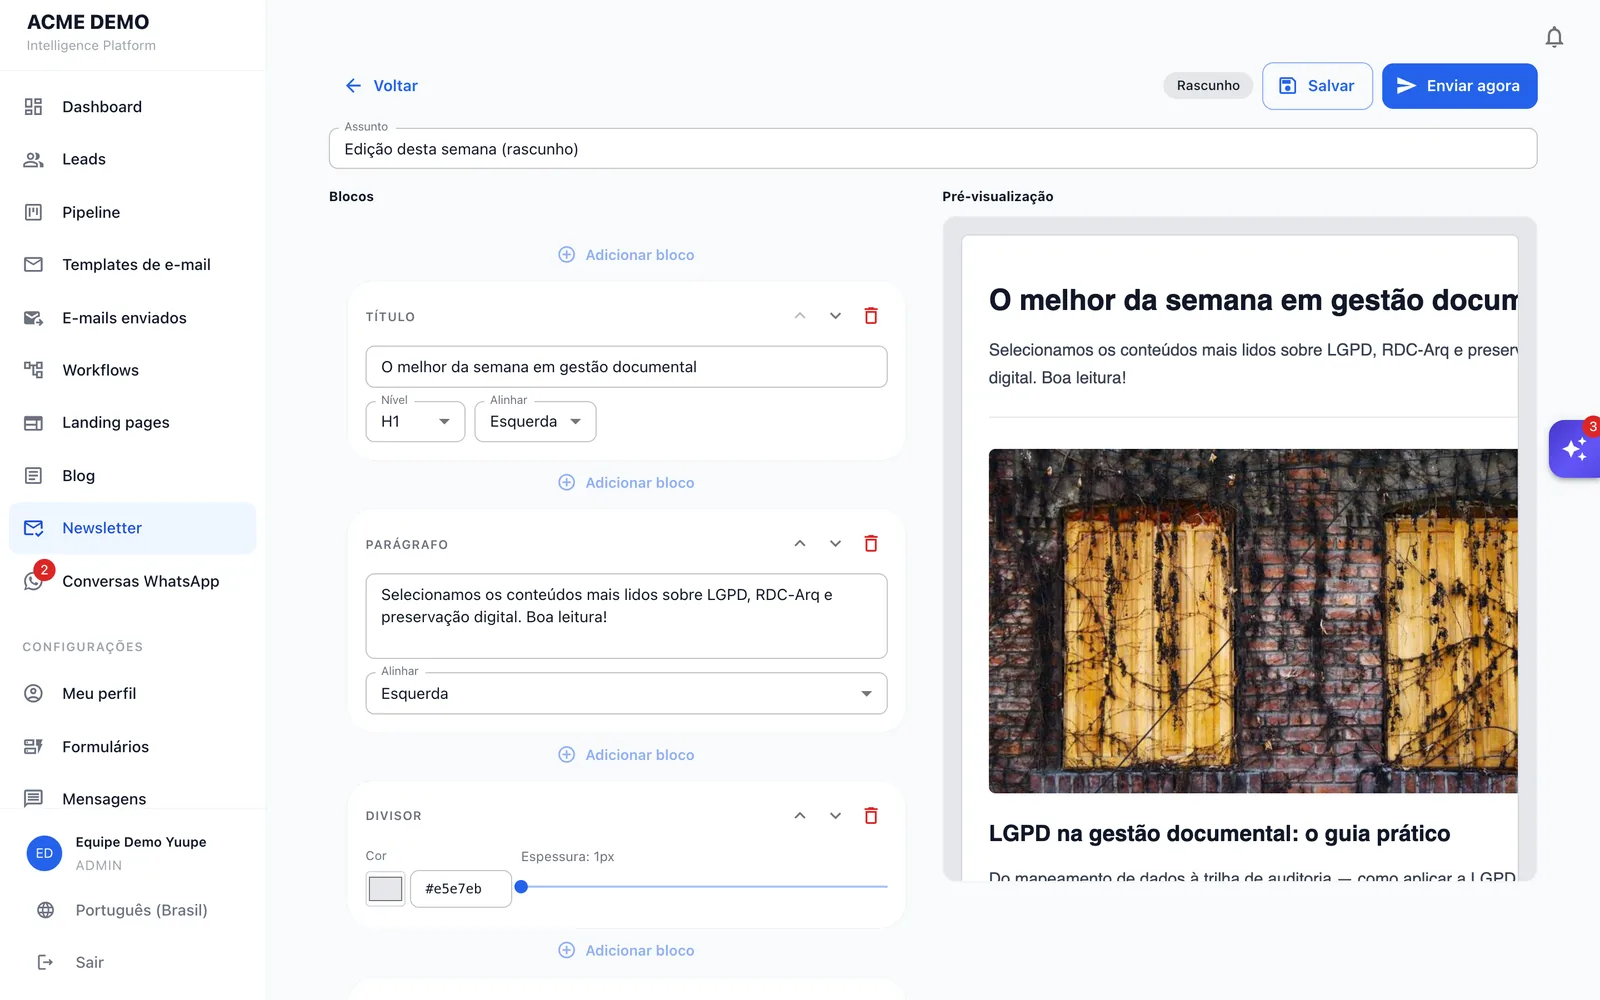Click the Dashboard sidebar icon

point(33,107)
